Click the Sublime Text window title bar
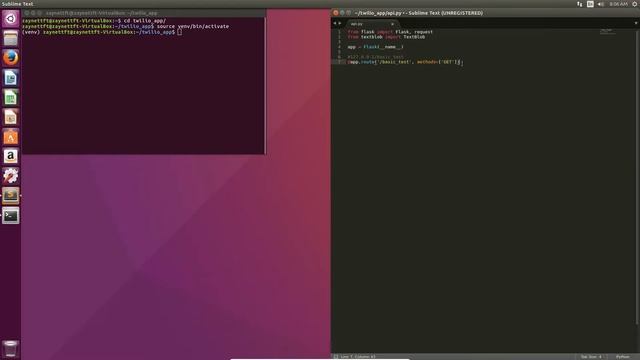Screen dimensions: 640x360 point(485,13)
